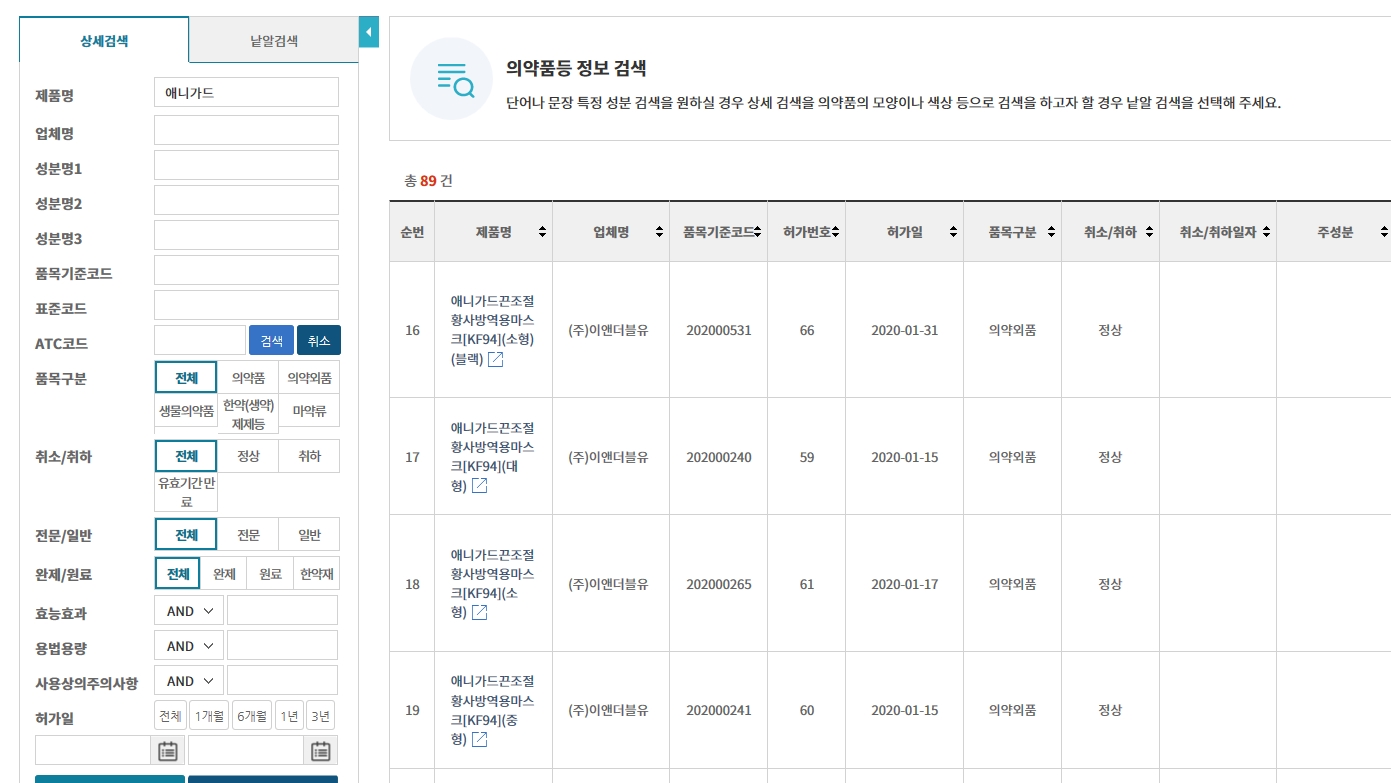Image resolution: width=1391 pixels, height=783 pixels.
Task: Set 허가일 range to 6개월
Action: coord(252,715)
